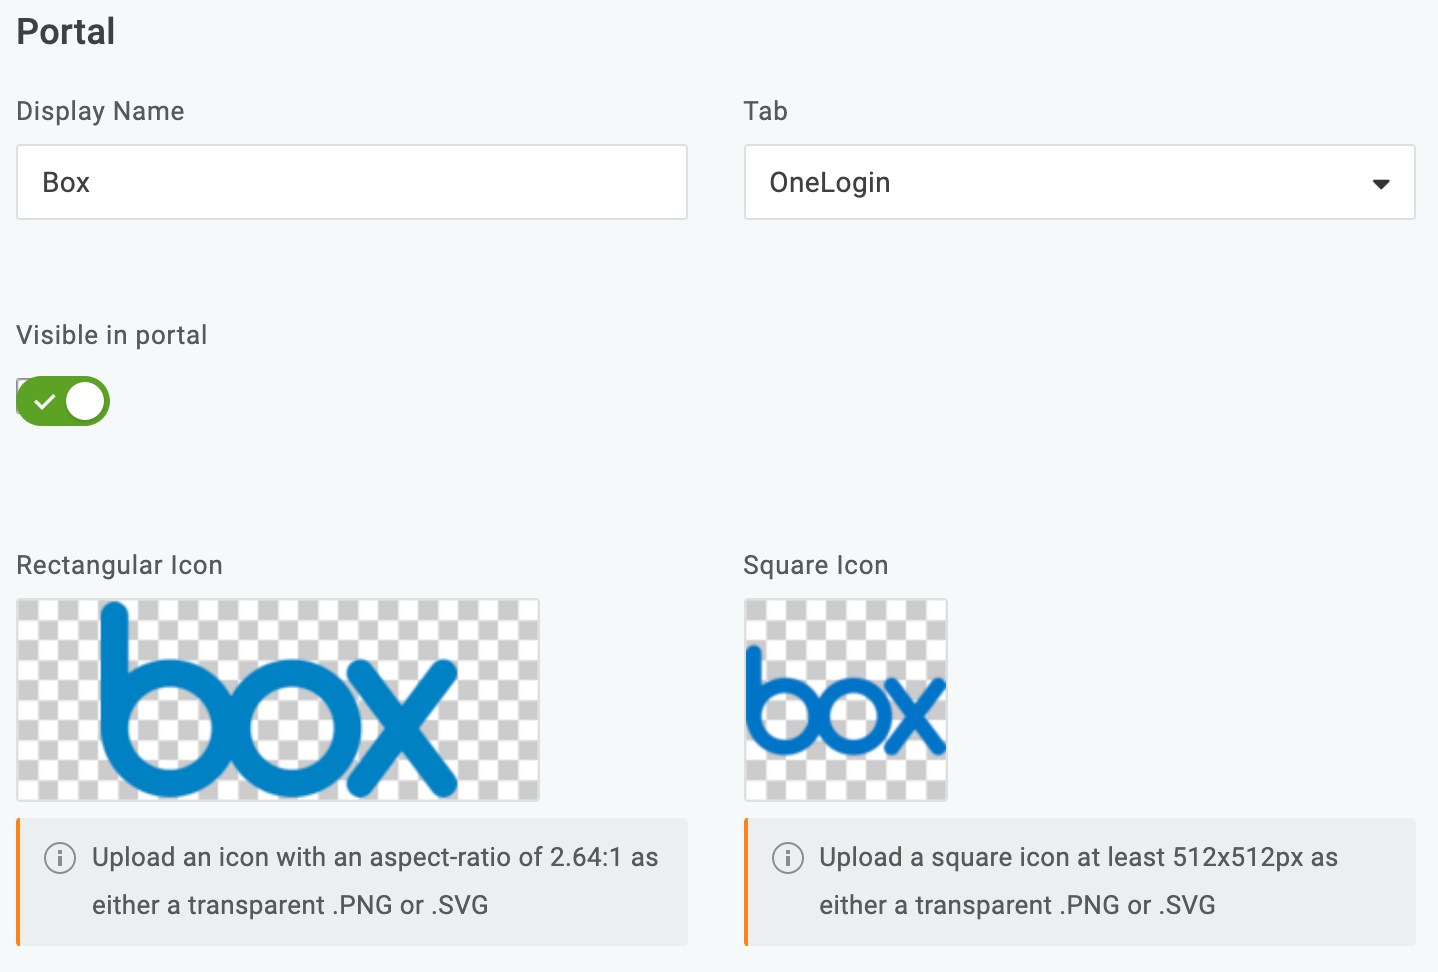Click the Square Icon label

816,565
